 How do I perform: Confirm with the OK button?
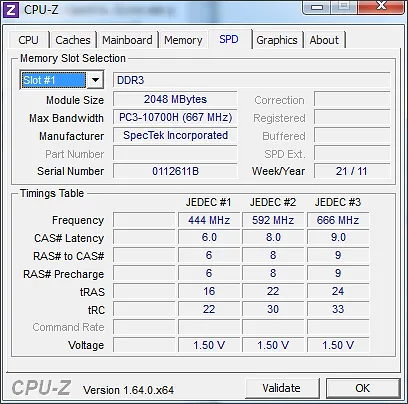pyautogui.click(x=363, y=388)
